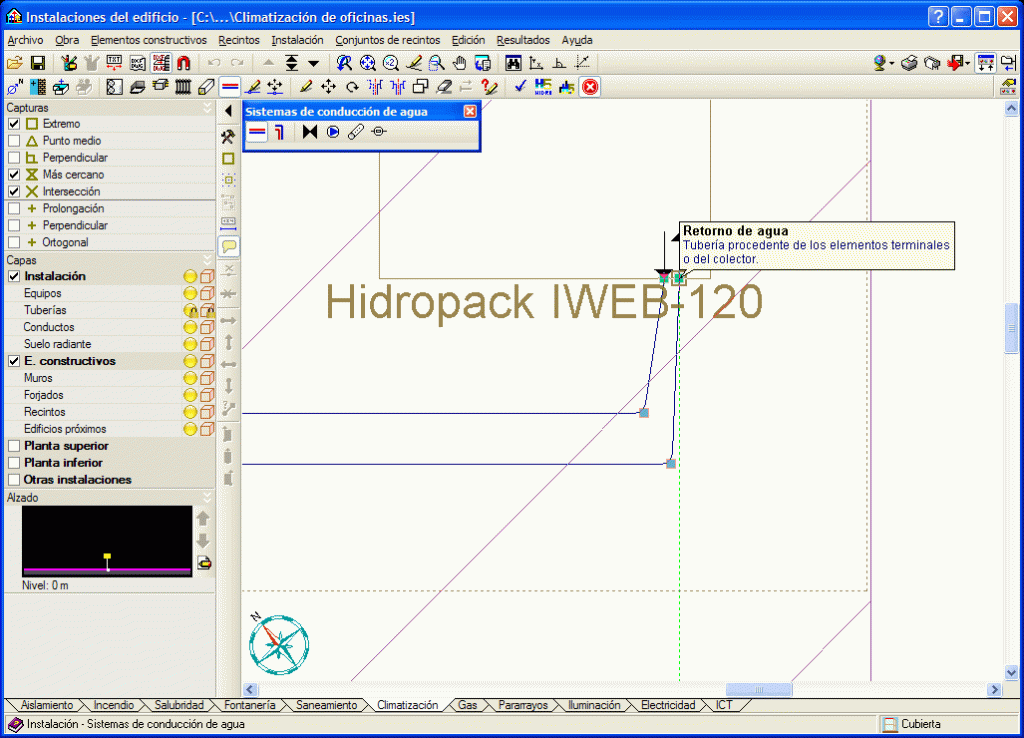Image resolution: width=1024 pixels, height=738 pixels.
Task: Collapse the Capas panel chevron
Action: click(x=207, y=260)
